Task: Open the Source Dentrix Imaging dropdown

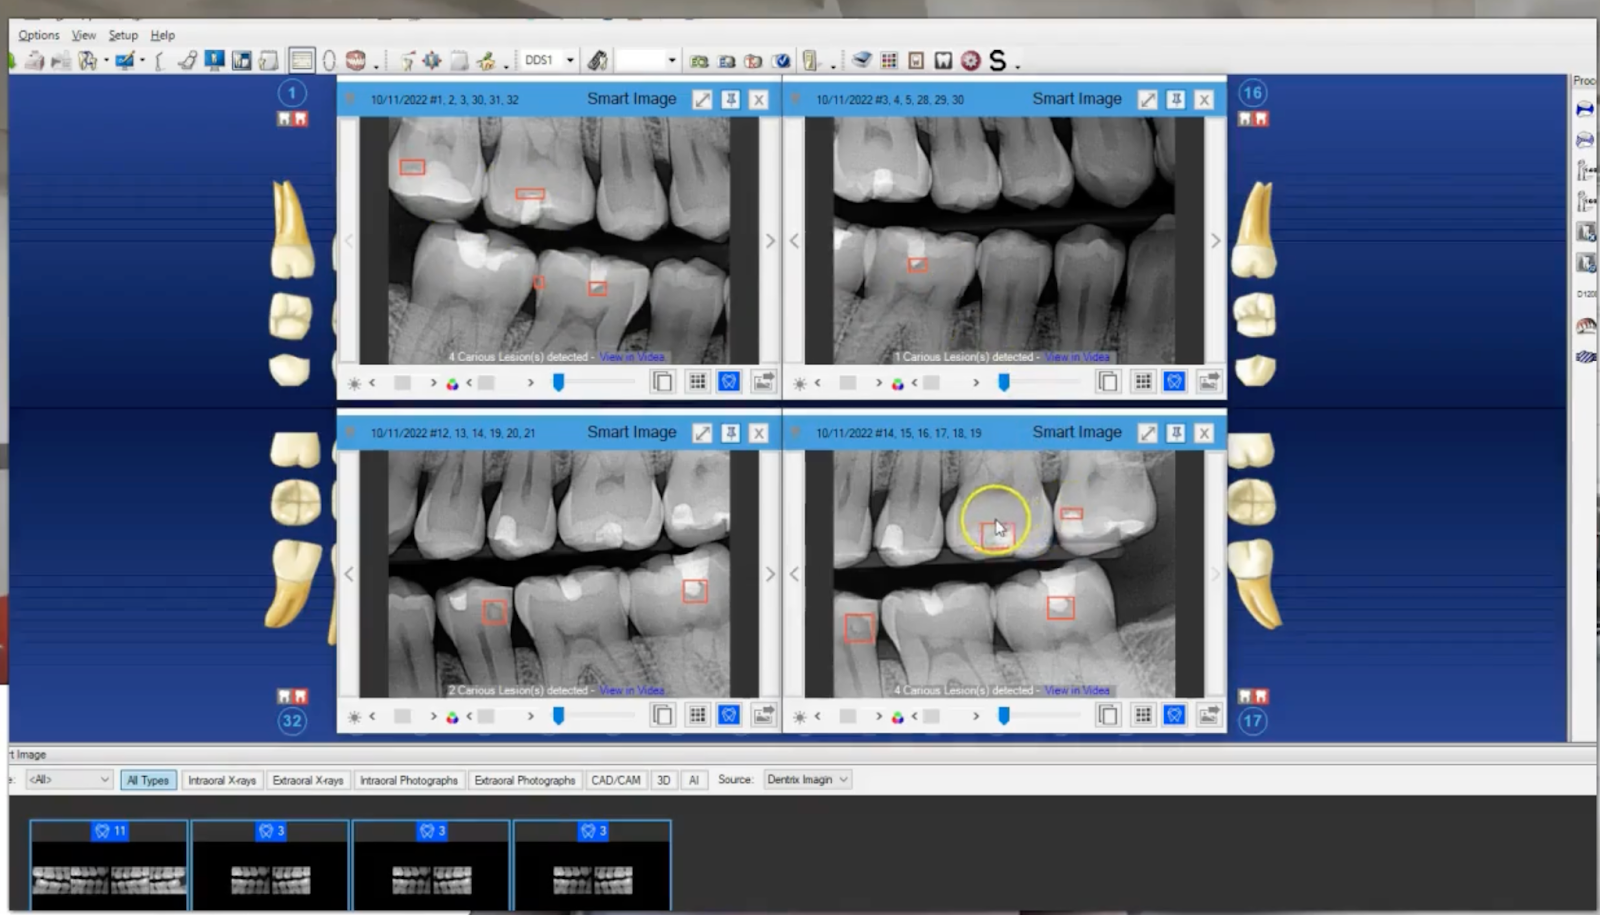Action: tap(807, 780)
